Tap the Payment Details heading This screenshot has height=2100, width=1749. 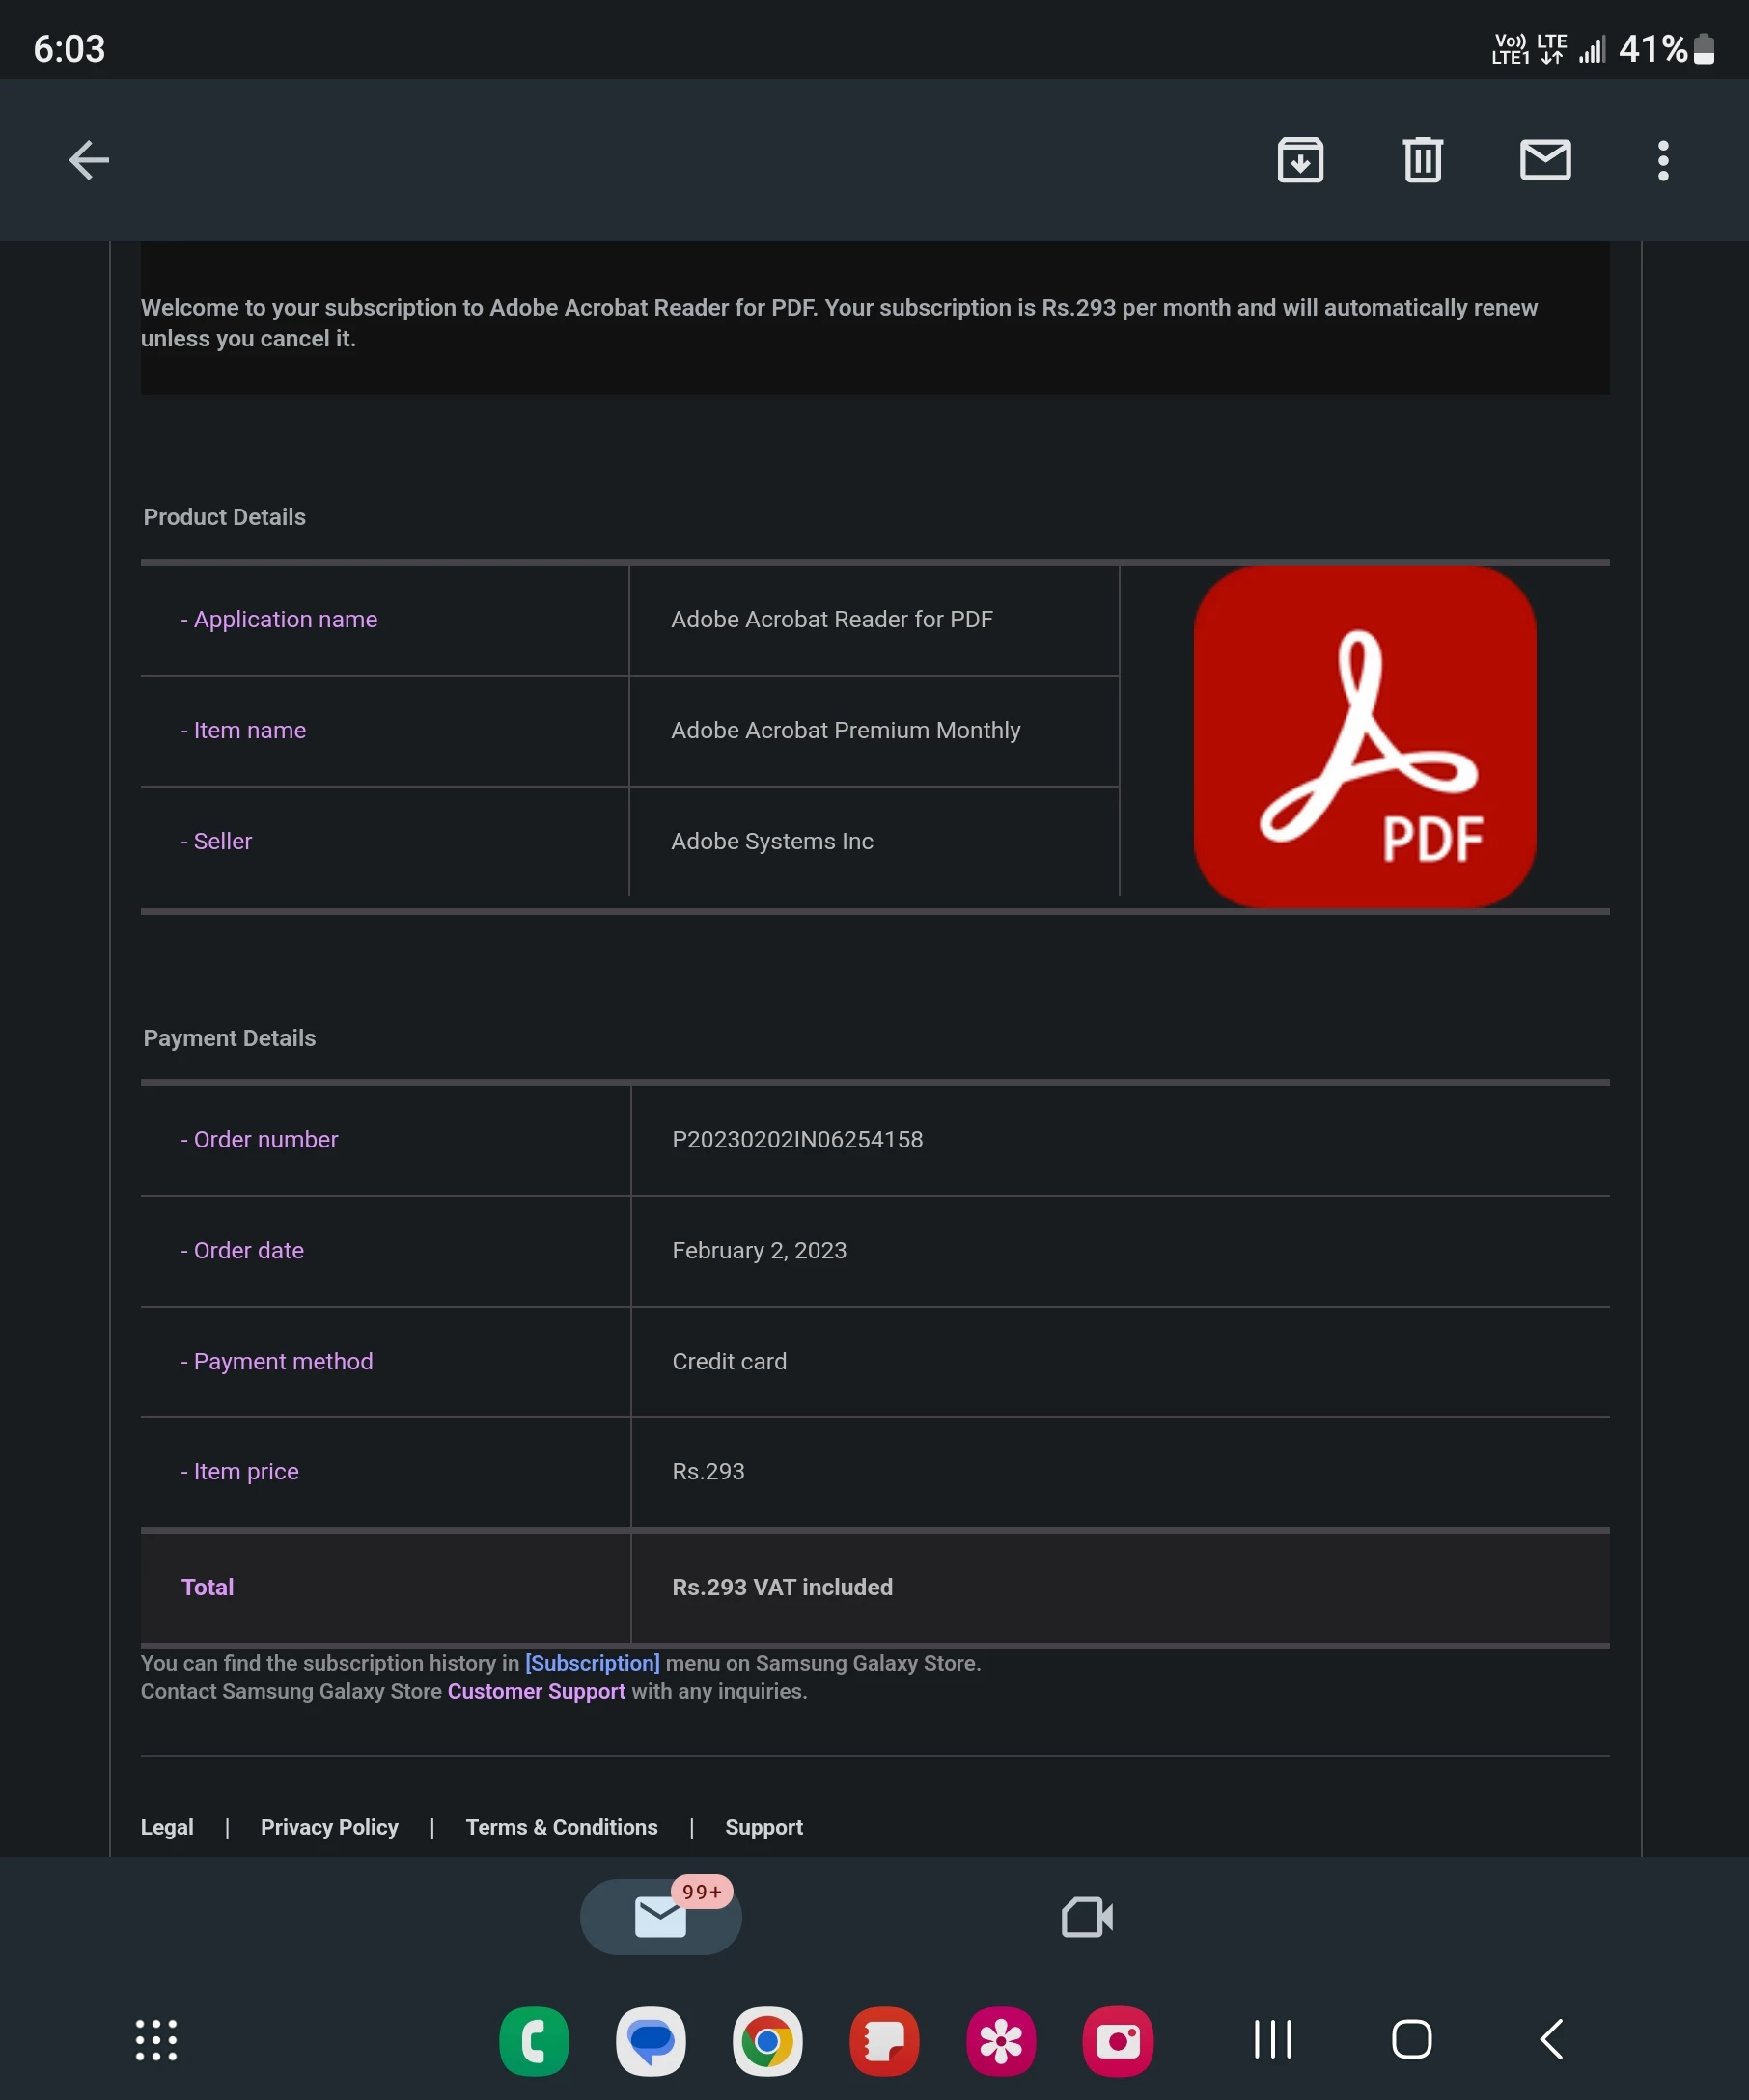click(229, 1038)
